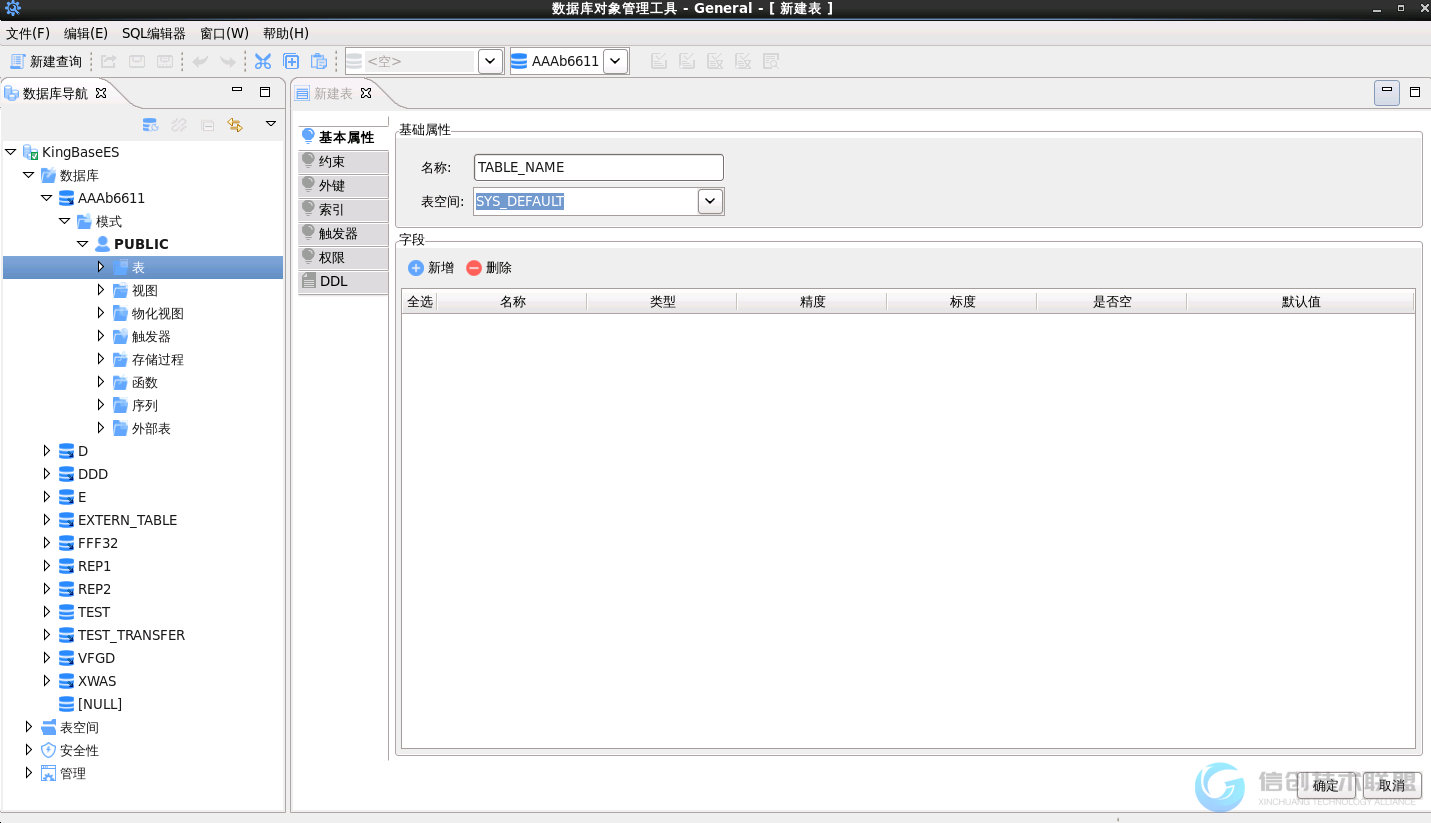Switch to the 触发器 tab

(x=343, y=233)
